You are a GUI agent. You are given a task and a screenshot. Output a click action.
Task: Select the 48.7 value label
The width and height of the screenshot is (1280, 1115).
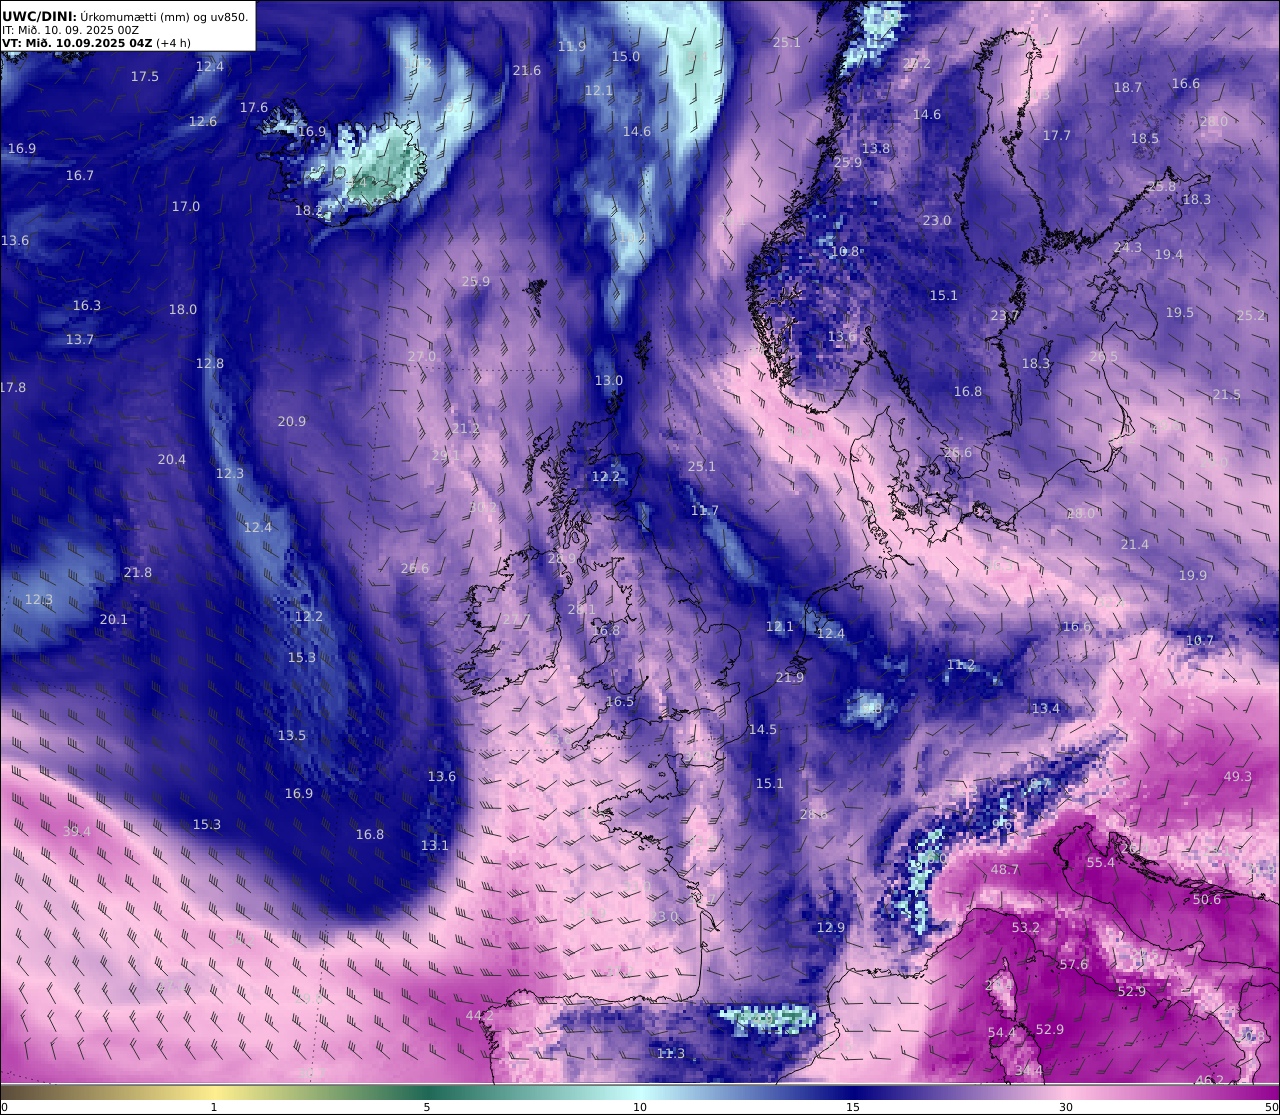pyautogui.click(x=1005, y=870)
